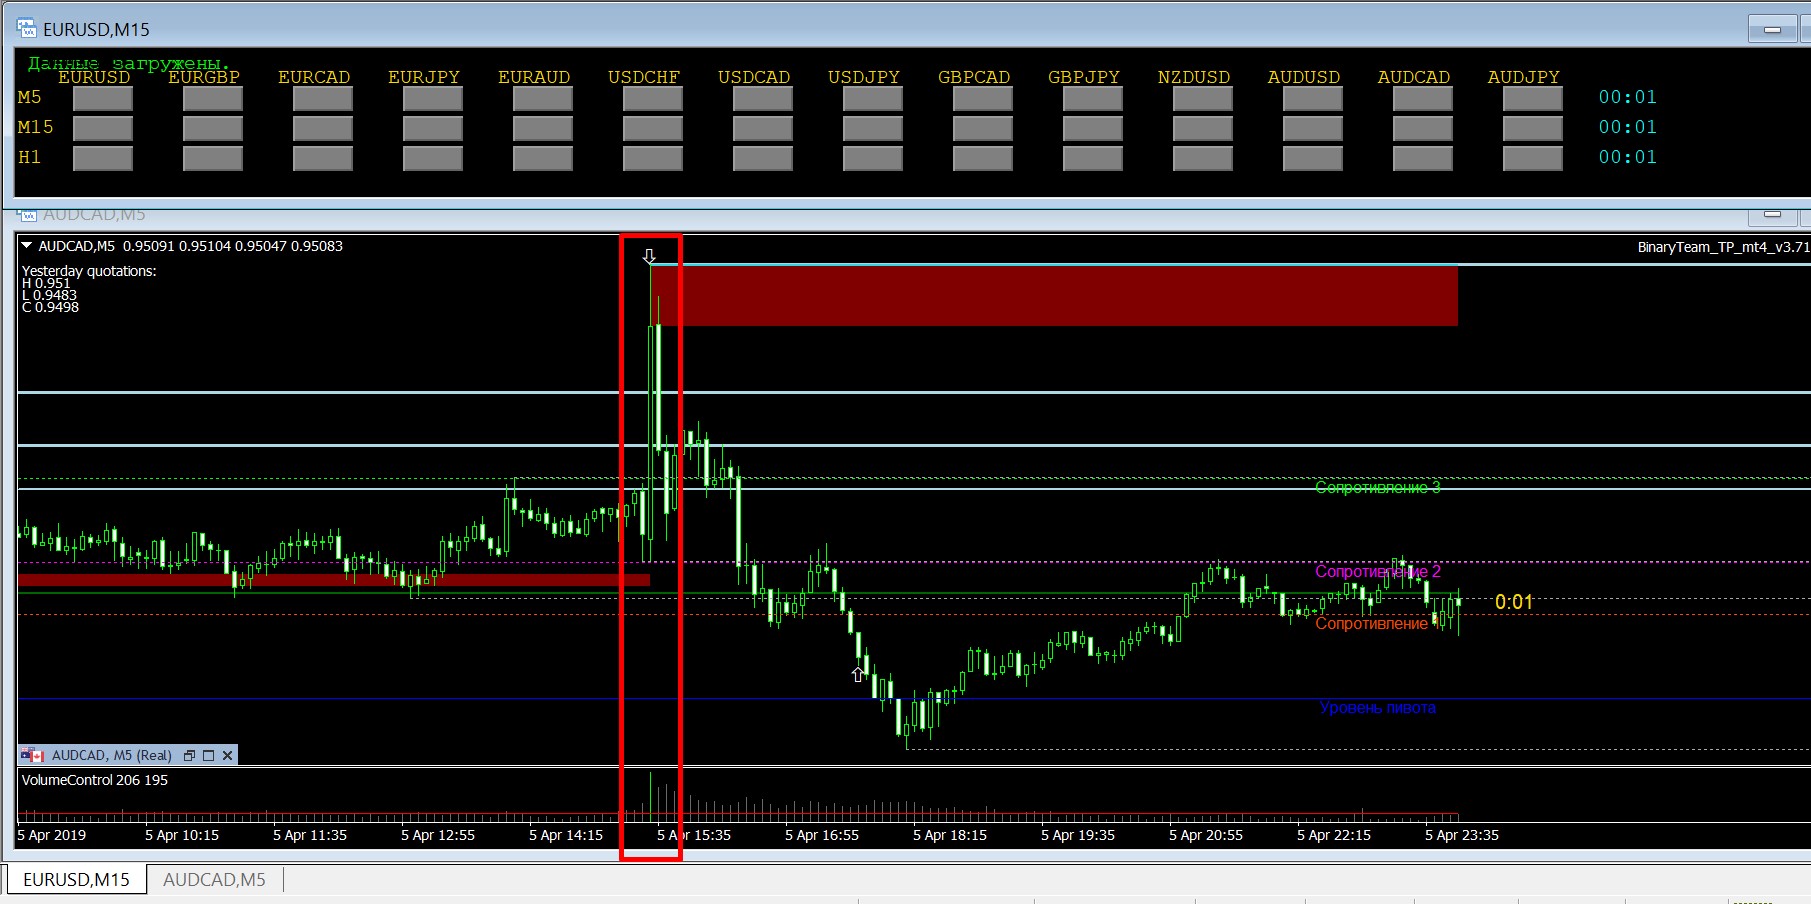Click the 'VolumeControl 206 195' indicator label

coord(95,780)
